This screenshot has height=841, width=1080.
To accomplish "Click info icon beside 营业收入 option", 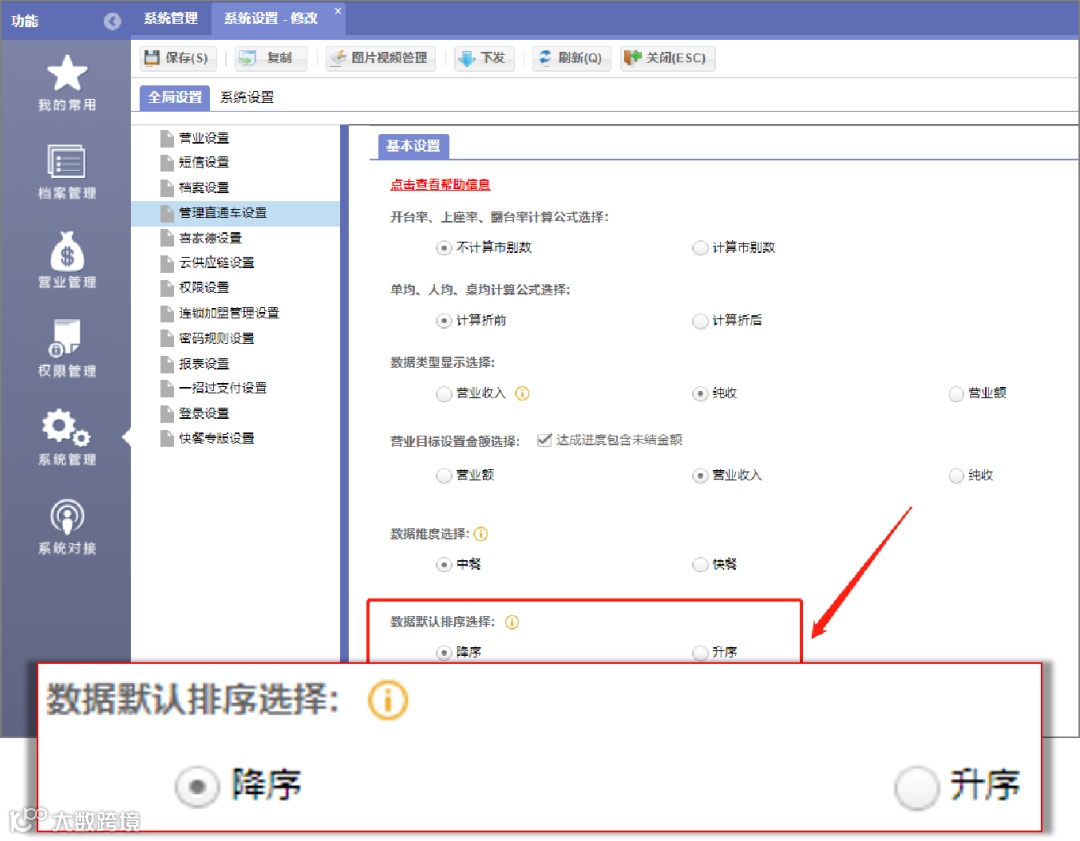I will [522, 394].
